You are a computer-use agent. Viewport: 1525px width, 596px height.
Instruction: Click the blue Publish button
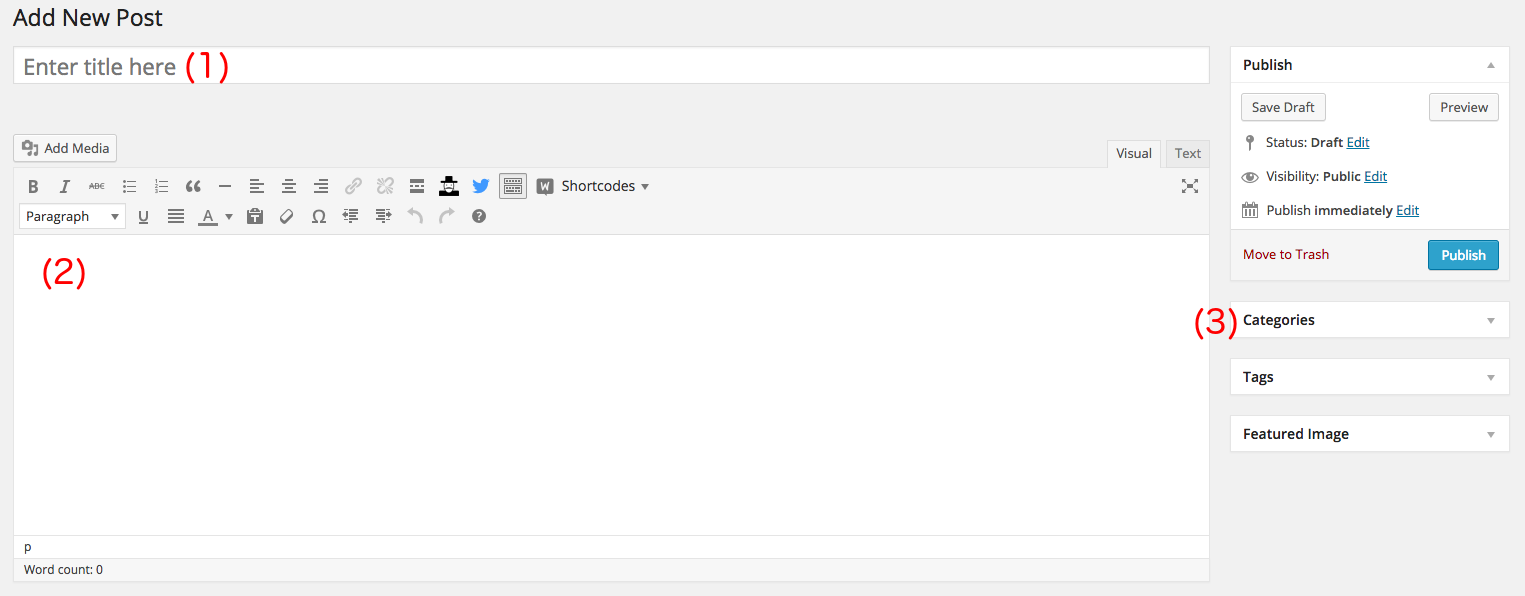1463,255
